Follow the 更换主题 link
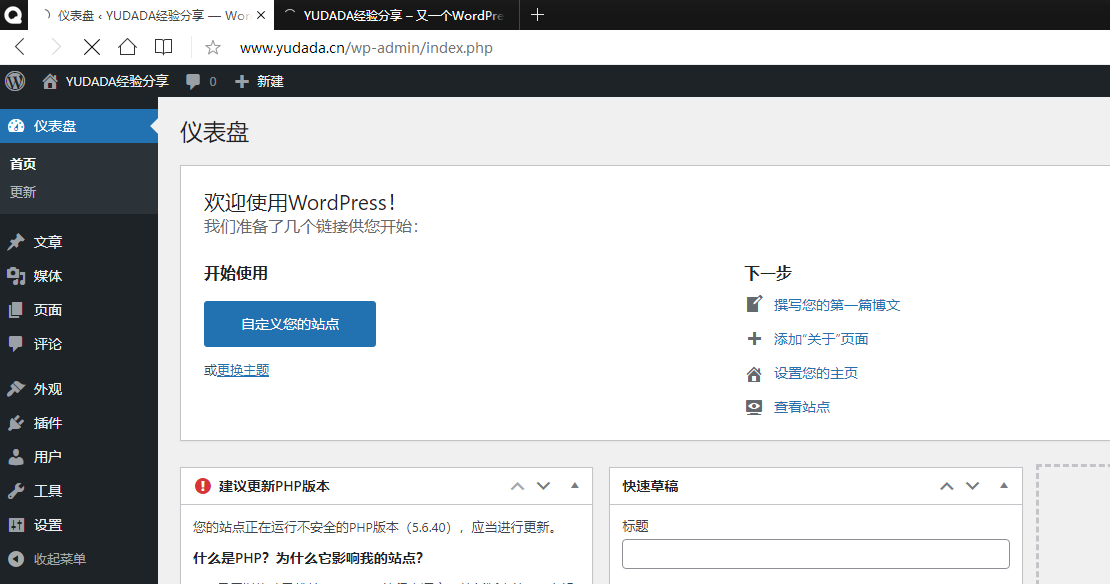 (243, 370)
